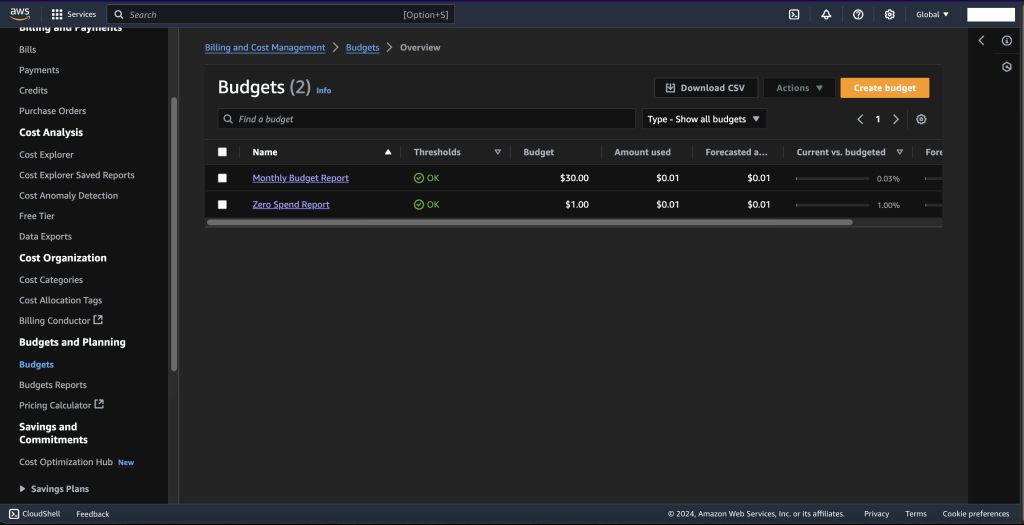Open the Actions dropdown
Viewport: 1024px width, 525px height.
click(799, 88)
